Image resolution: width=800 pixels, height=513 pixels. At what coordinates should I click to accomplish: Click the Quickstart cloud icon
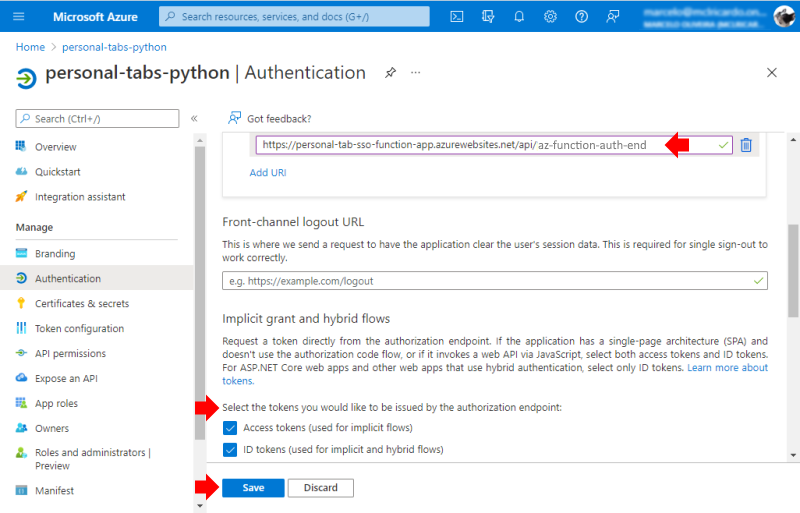[21, 172]
